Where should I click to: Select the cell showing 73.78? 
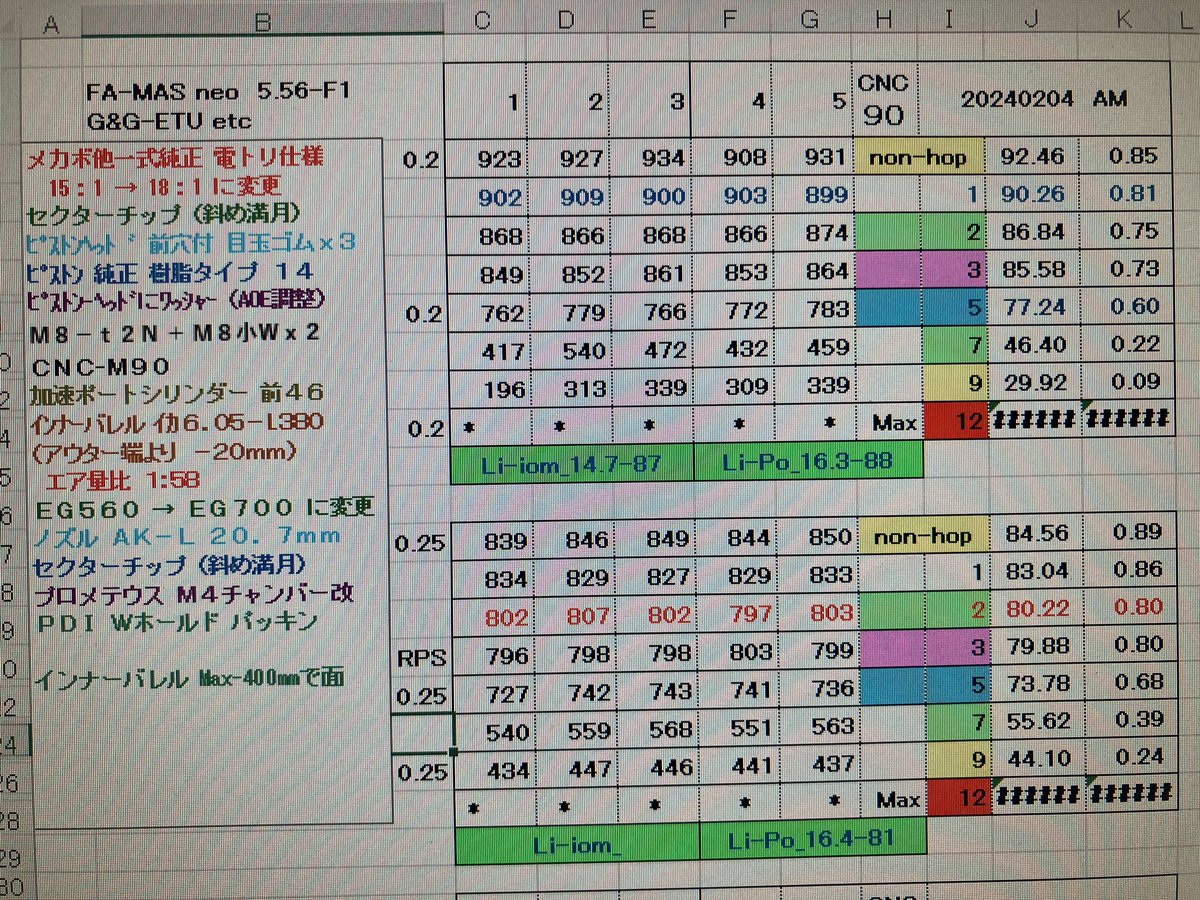1040,683
